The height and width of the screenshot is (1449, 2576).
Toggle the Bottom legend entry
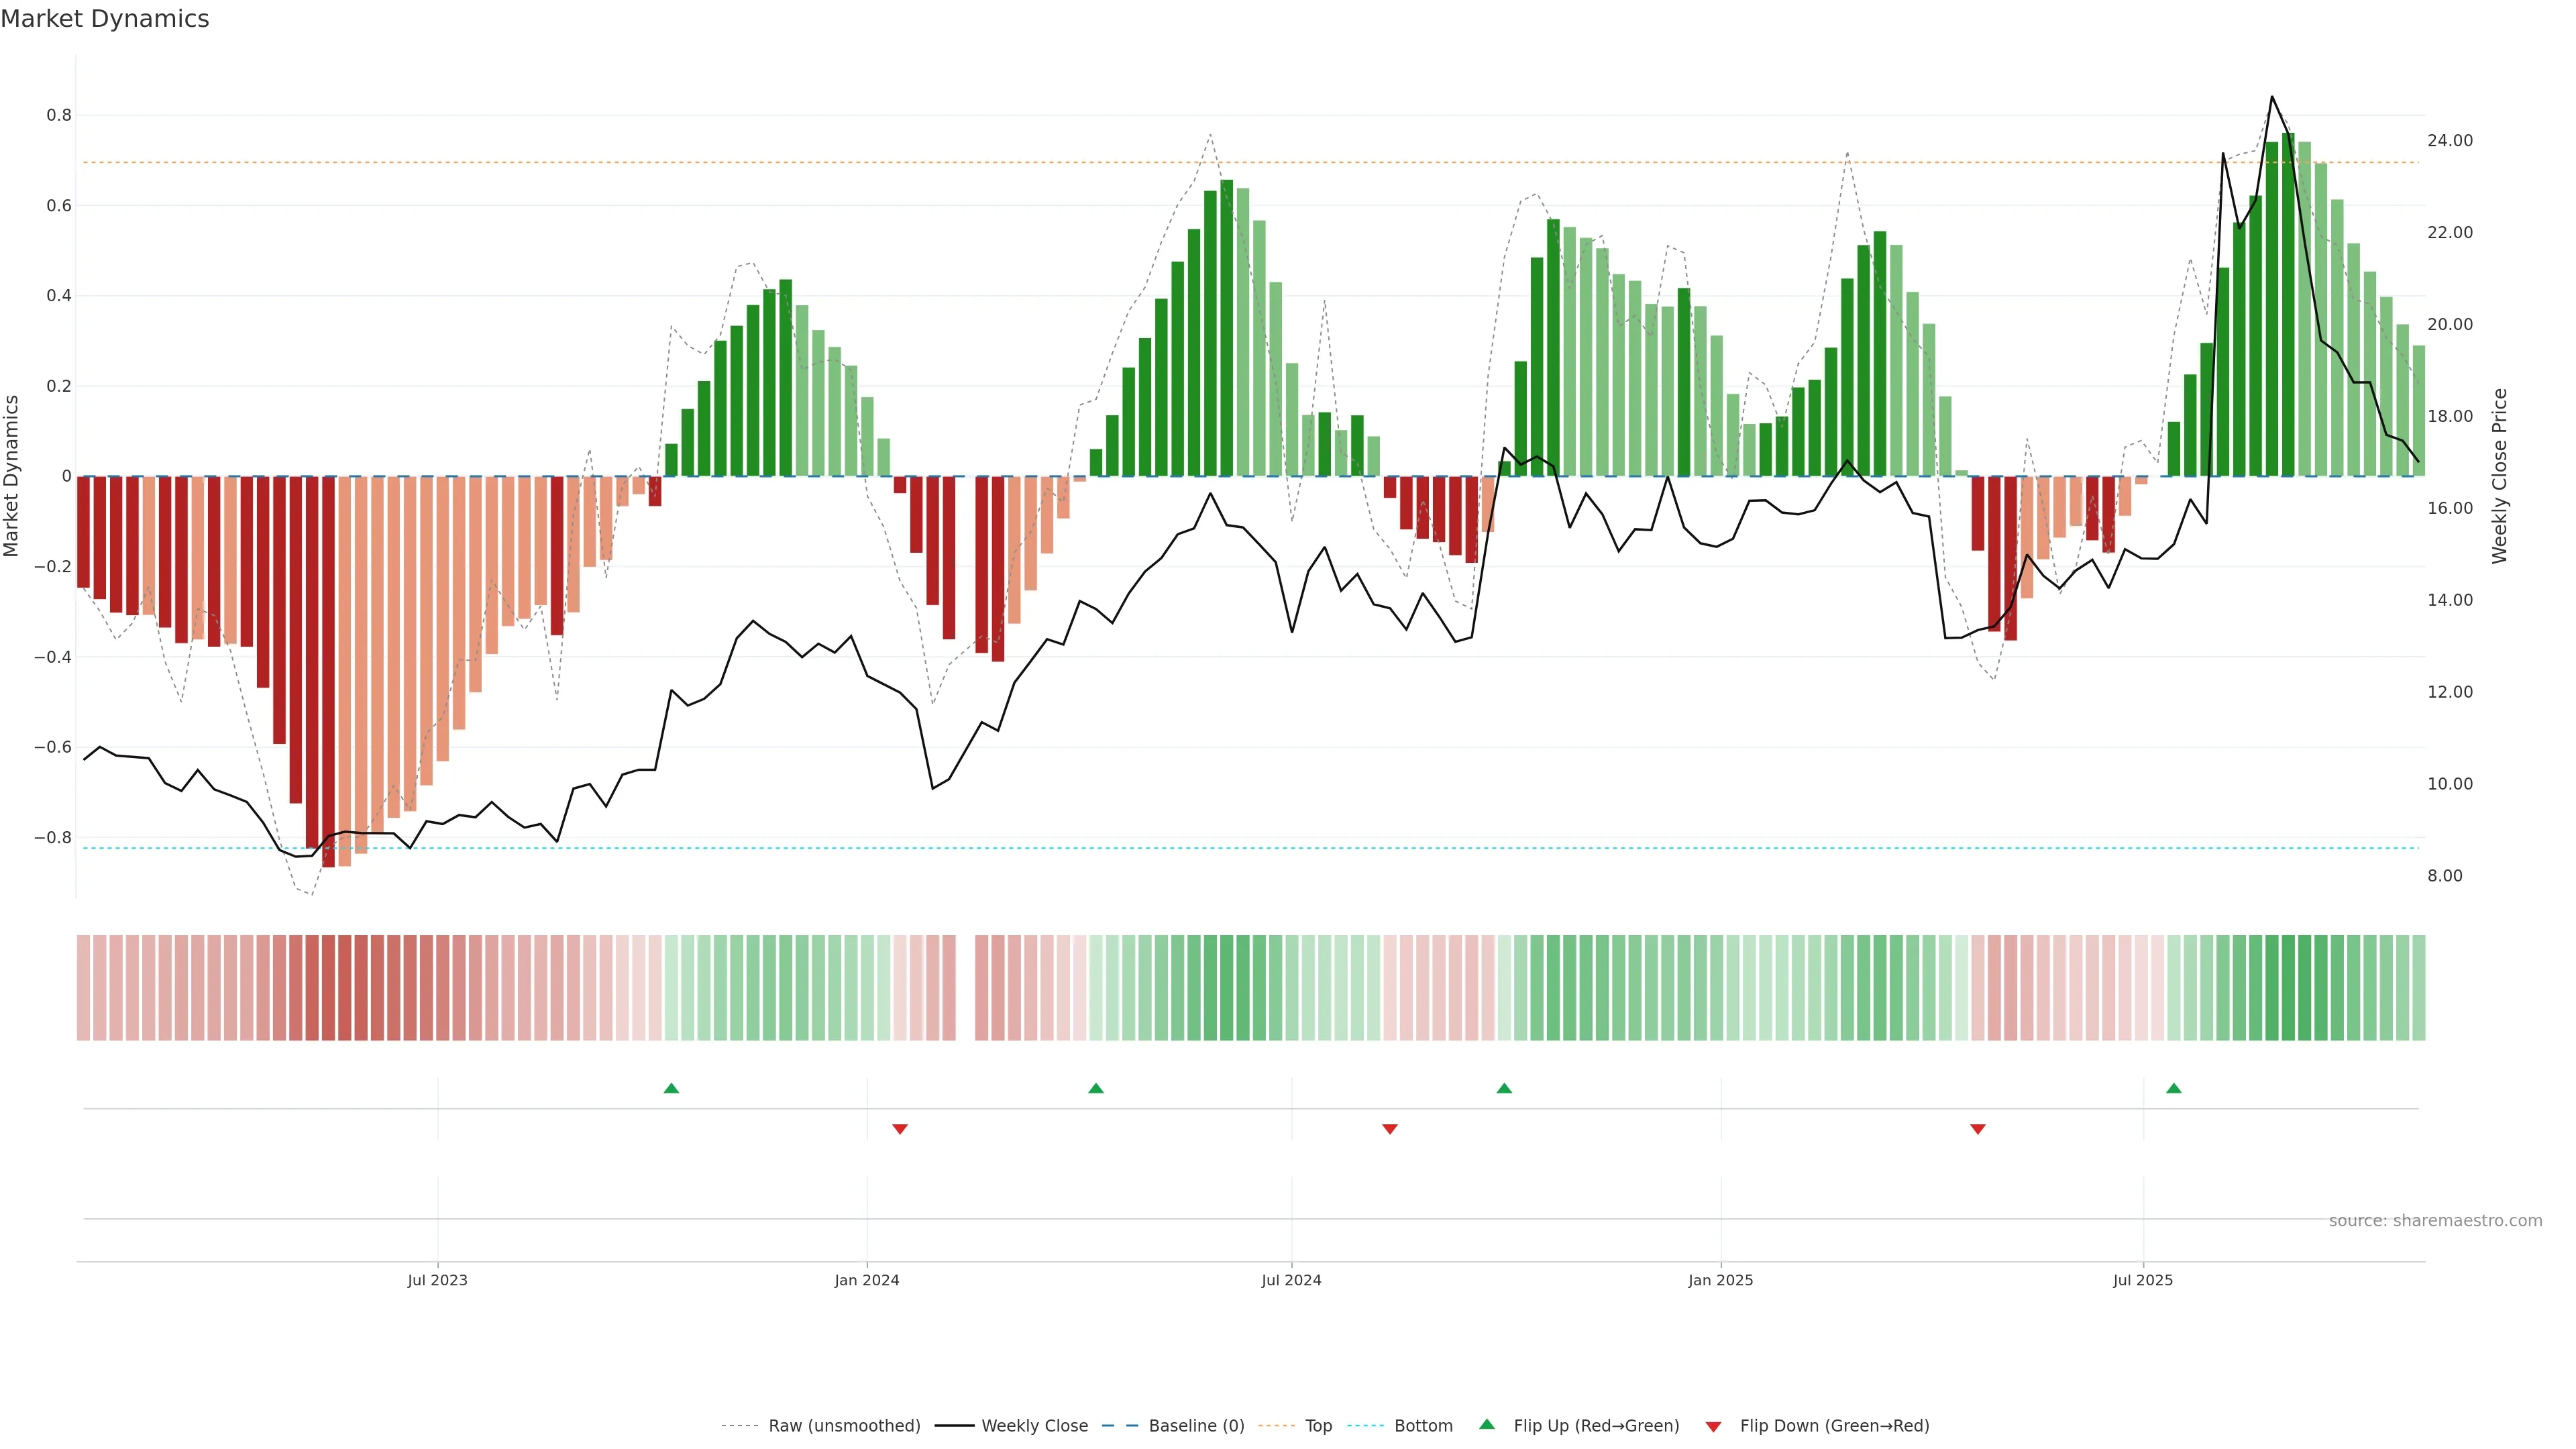(1423, 1426)
